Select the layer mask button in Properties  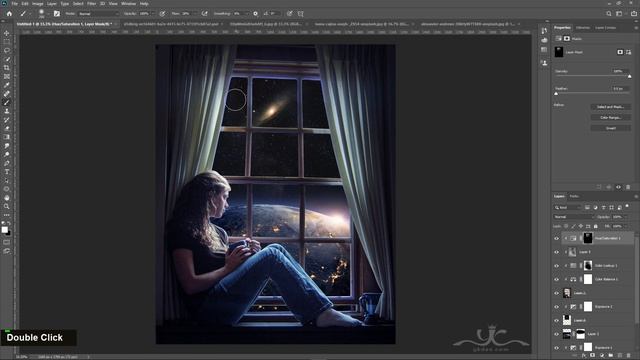tap(620, 52)
